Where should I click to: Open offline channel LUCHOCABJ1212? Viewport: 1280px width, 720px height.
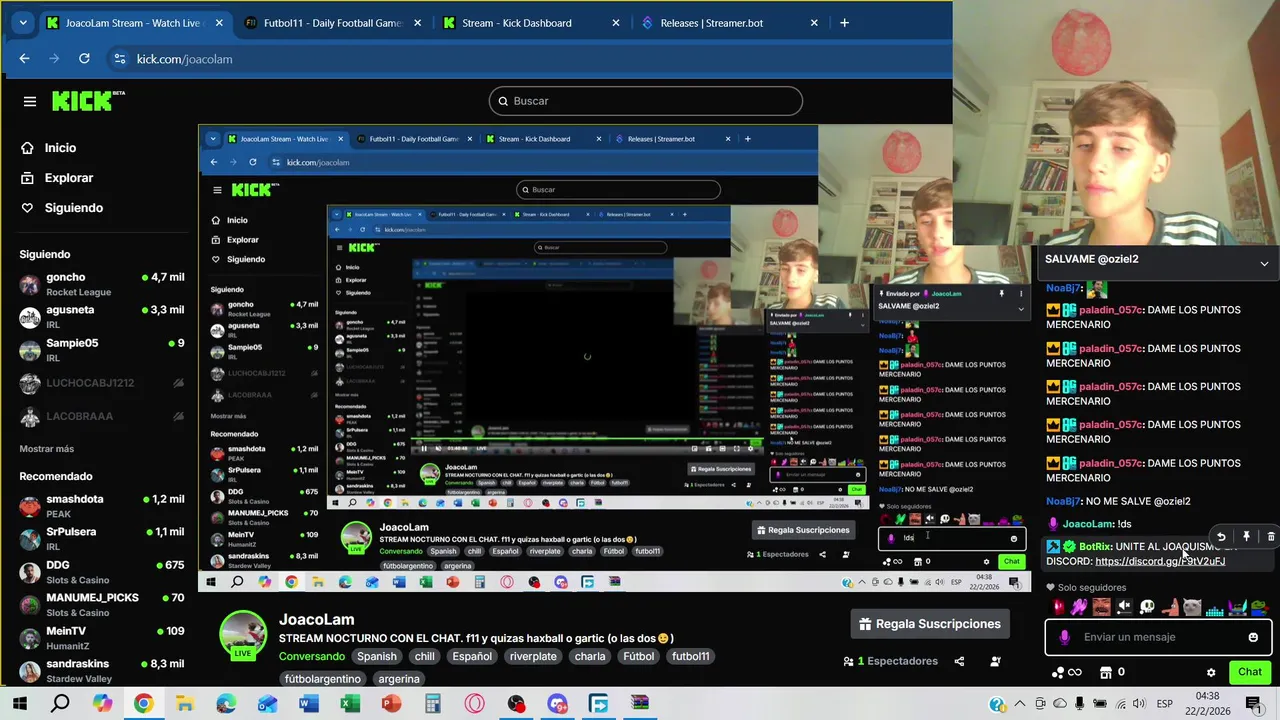pyautogui.click(x=100, y=383)
